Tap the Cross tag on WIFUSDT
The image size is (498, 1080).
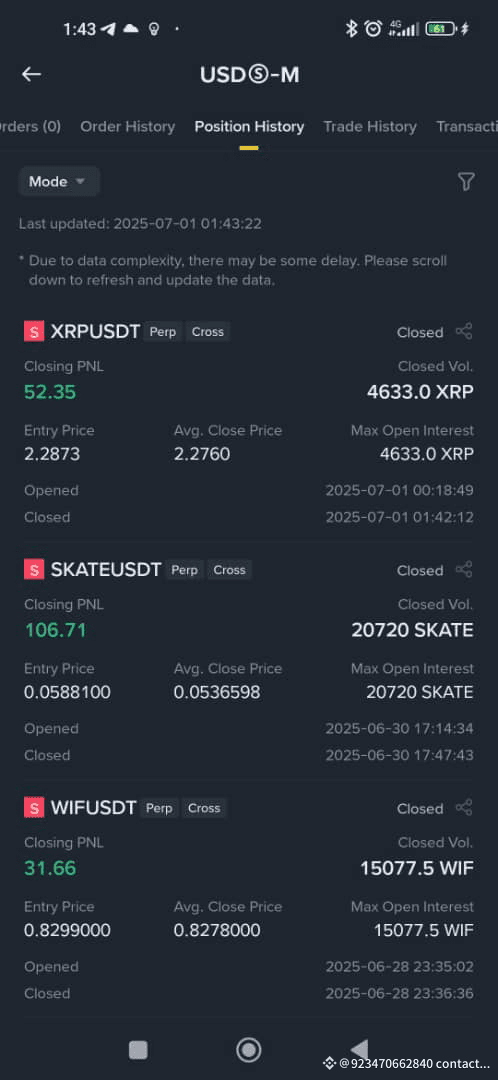pos(205,808)
